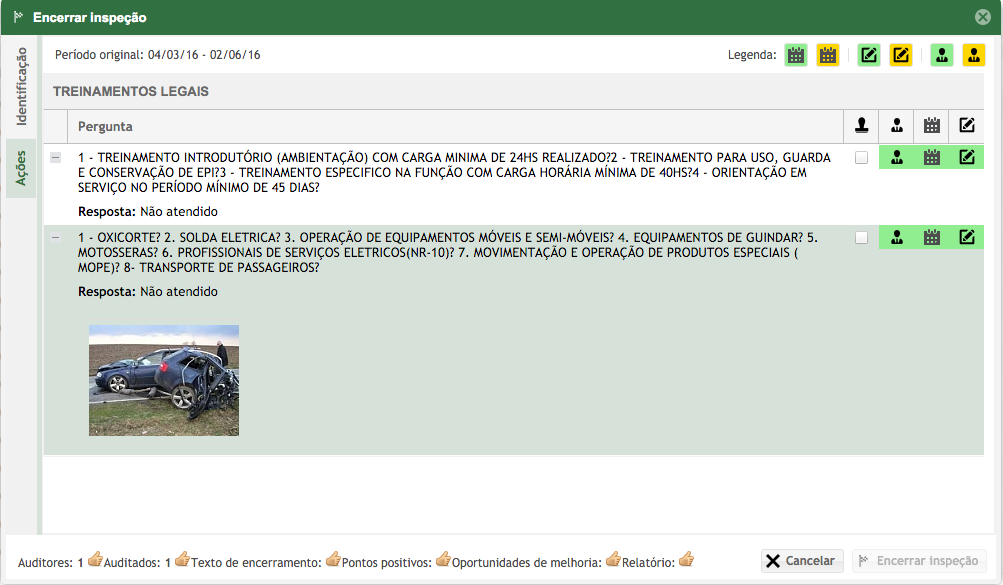Click thumbs-up icon after Texto de encerramento

point(333,559)
